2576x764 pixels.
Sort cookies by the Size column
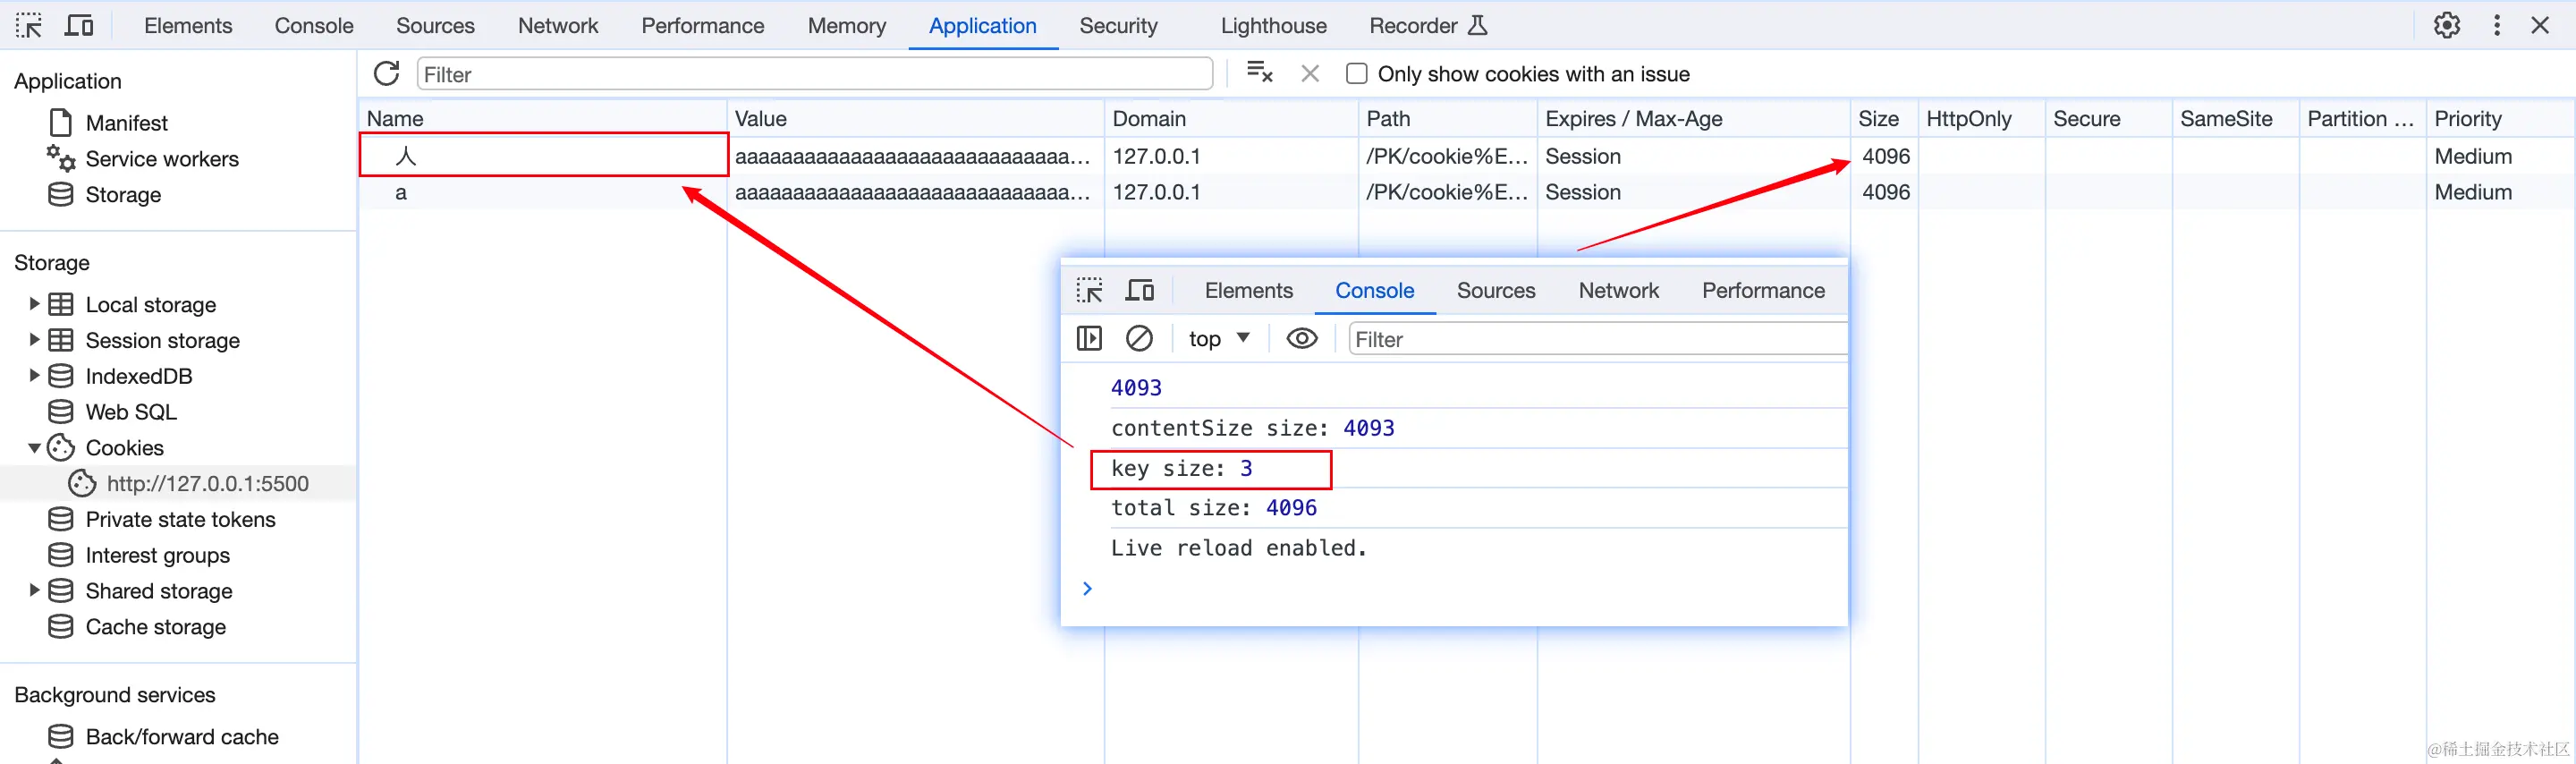pos(1884,119)
